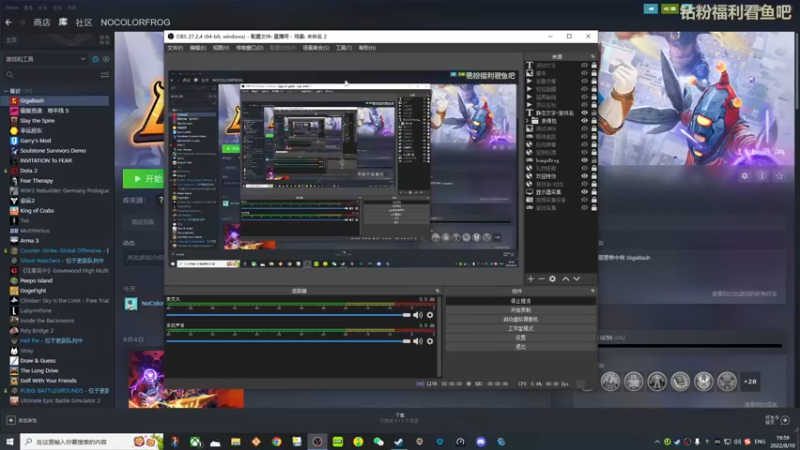
Task: Click the third button in OBS Controls
Action: coord(521,319)
